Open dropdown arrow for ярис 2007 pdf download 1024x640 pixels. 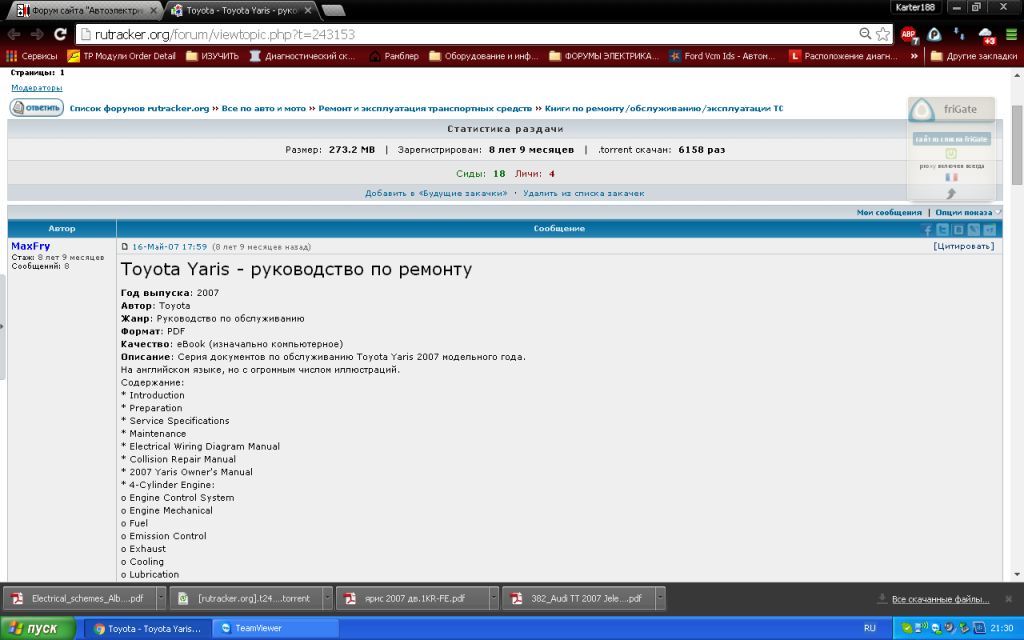[494, 598]
